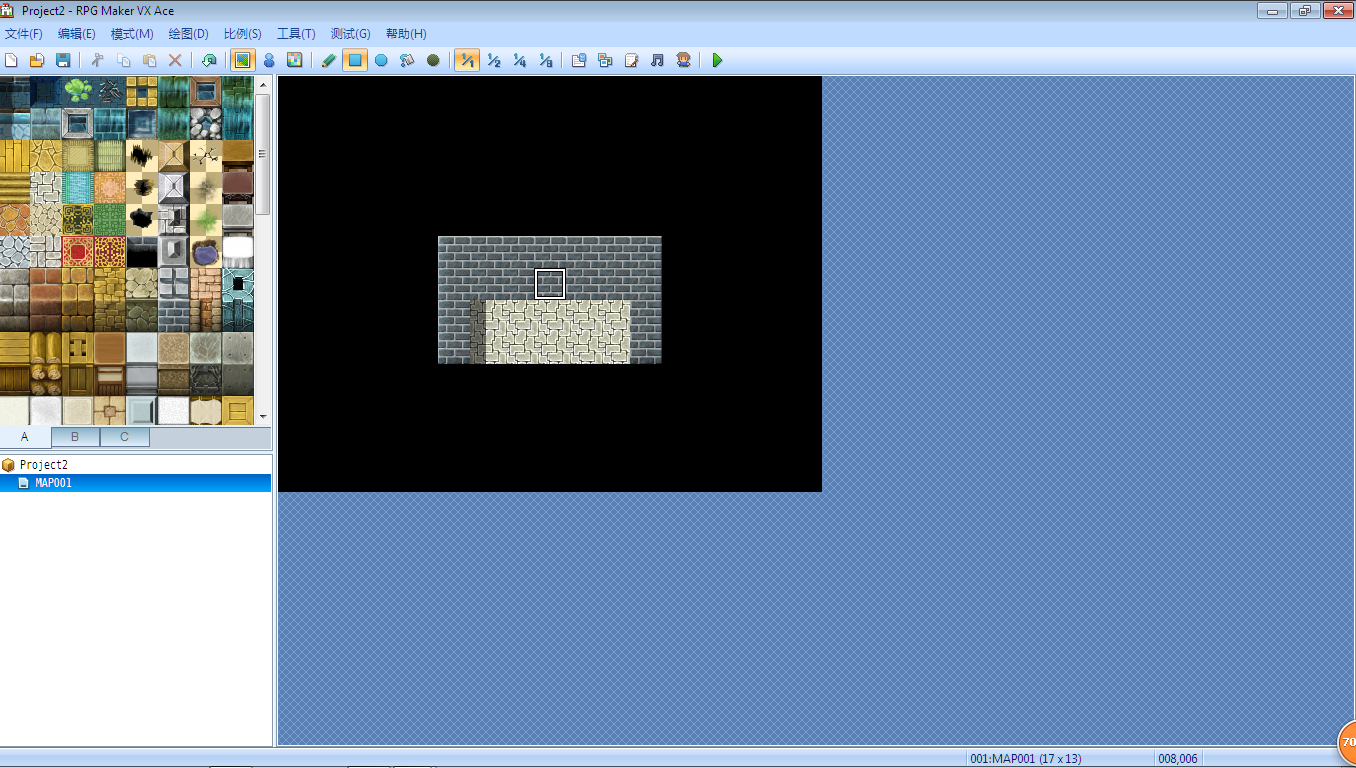
Task: Select the pencil drawing tool
Action: (329, 60)
